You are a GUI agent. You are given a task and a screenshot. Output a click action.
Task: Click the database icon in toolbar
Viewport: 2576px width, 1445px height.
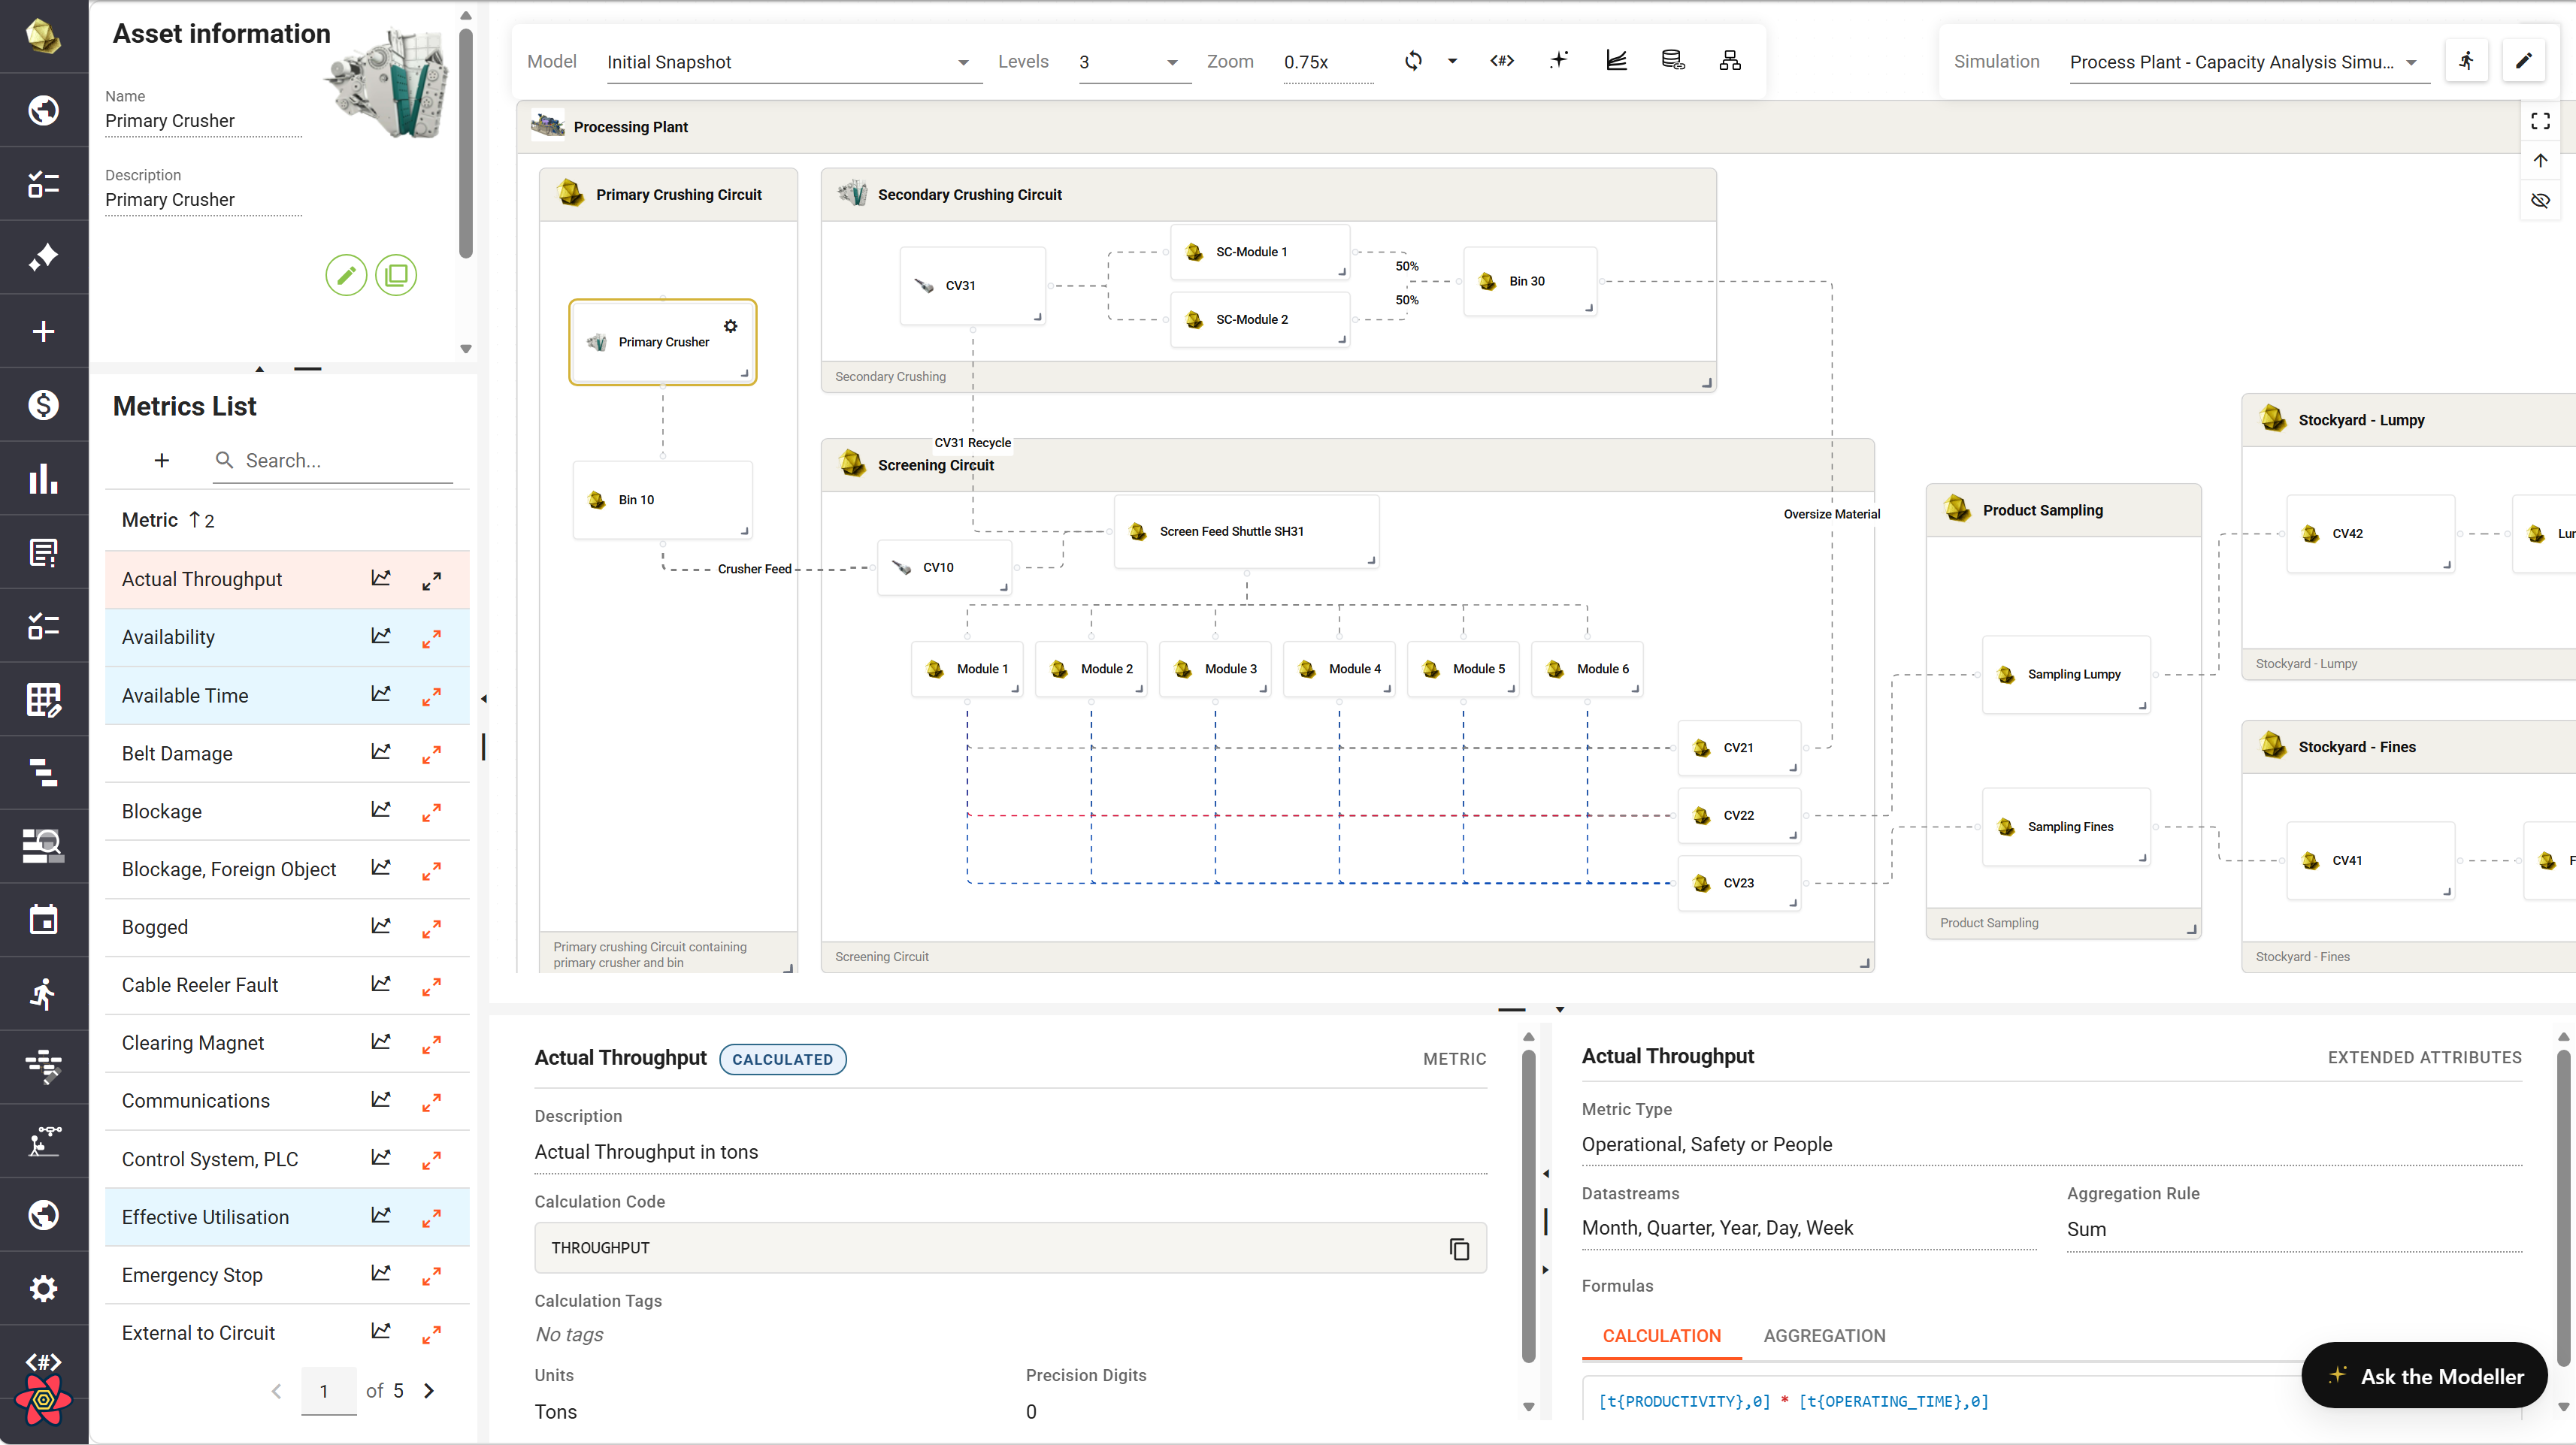point(1673,61)
